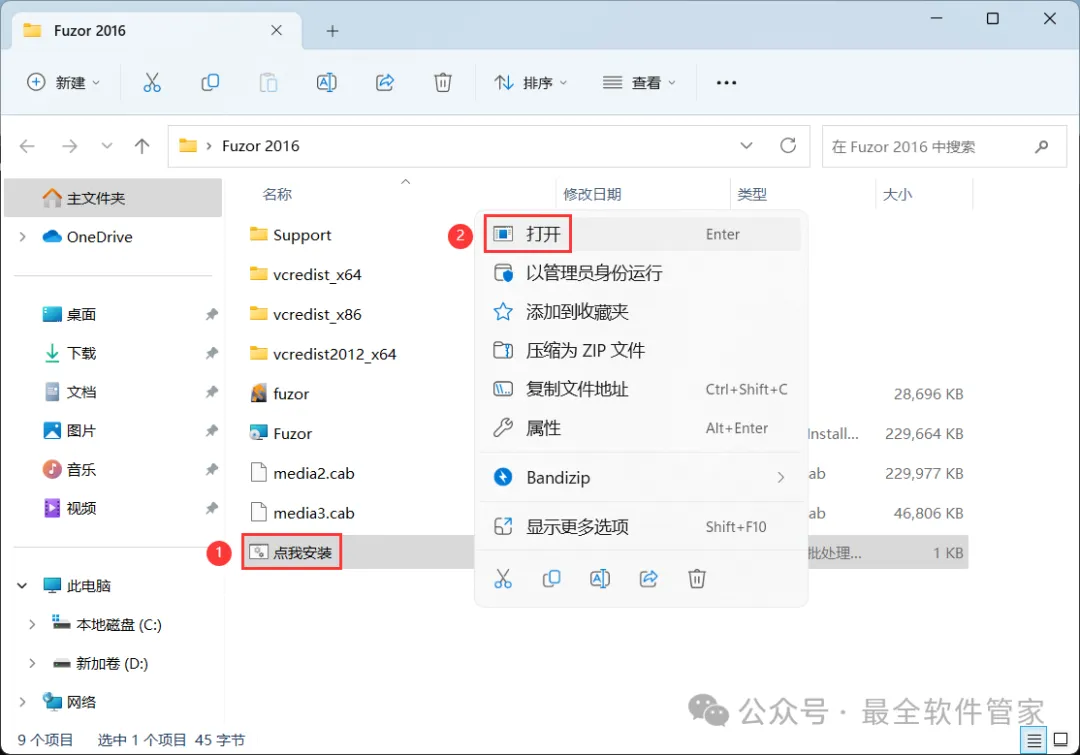Select the vcredist_x64 folder
Image resolution: width=1080 pixels, height=755 pixels.
point(305,274)
